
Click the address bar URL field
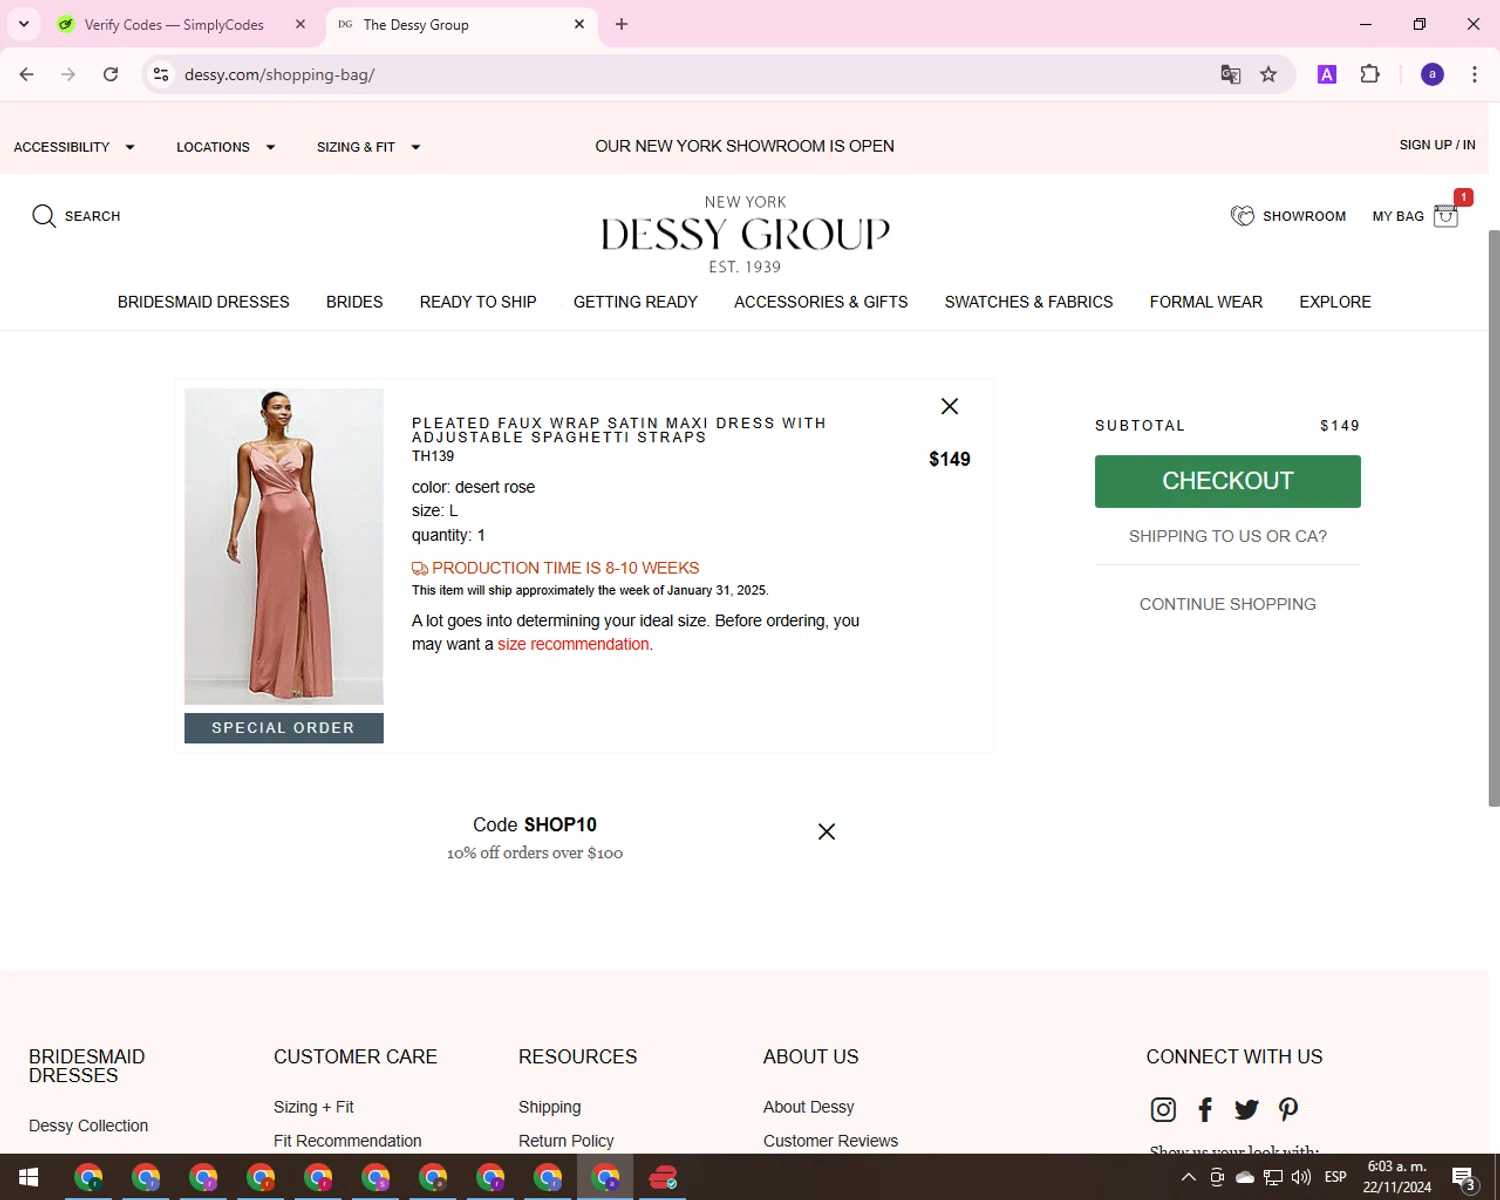[x=690, y=74]
